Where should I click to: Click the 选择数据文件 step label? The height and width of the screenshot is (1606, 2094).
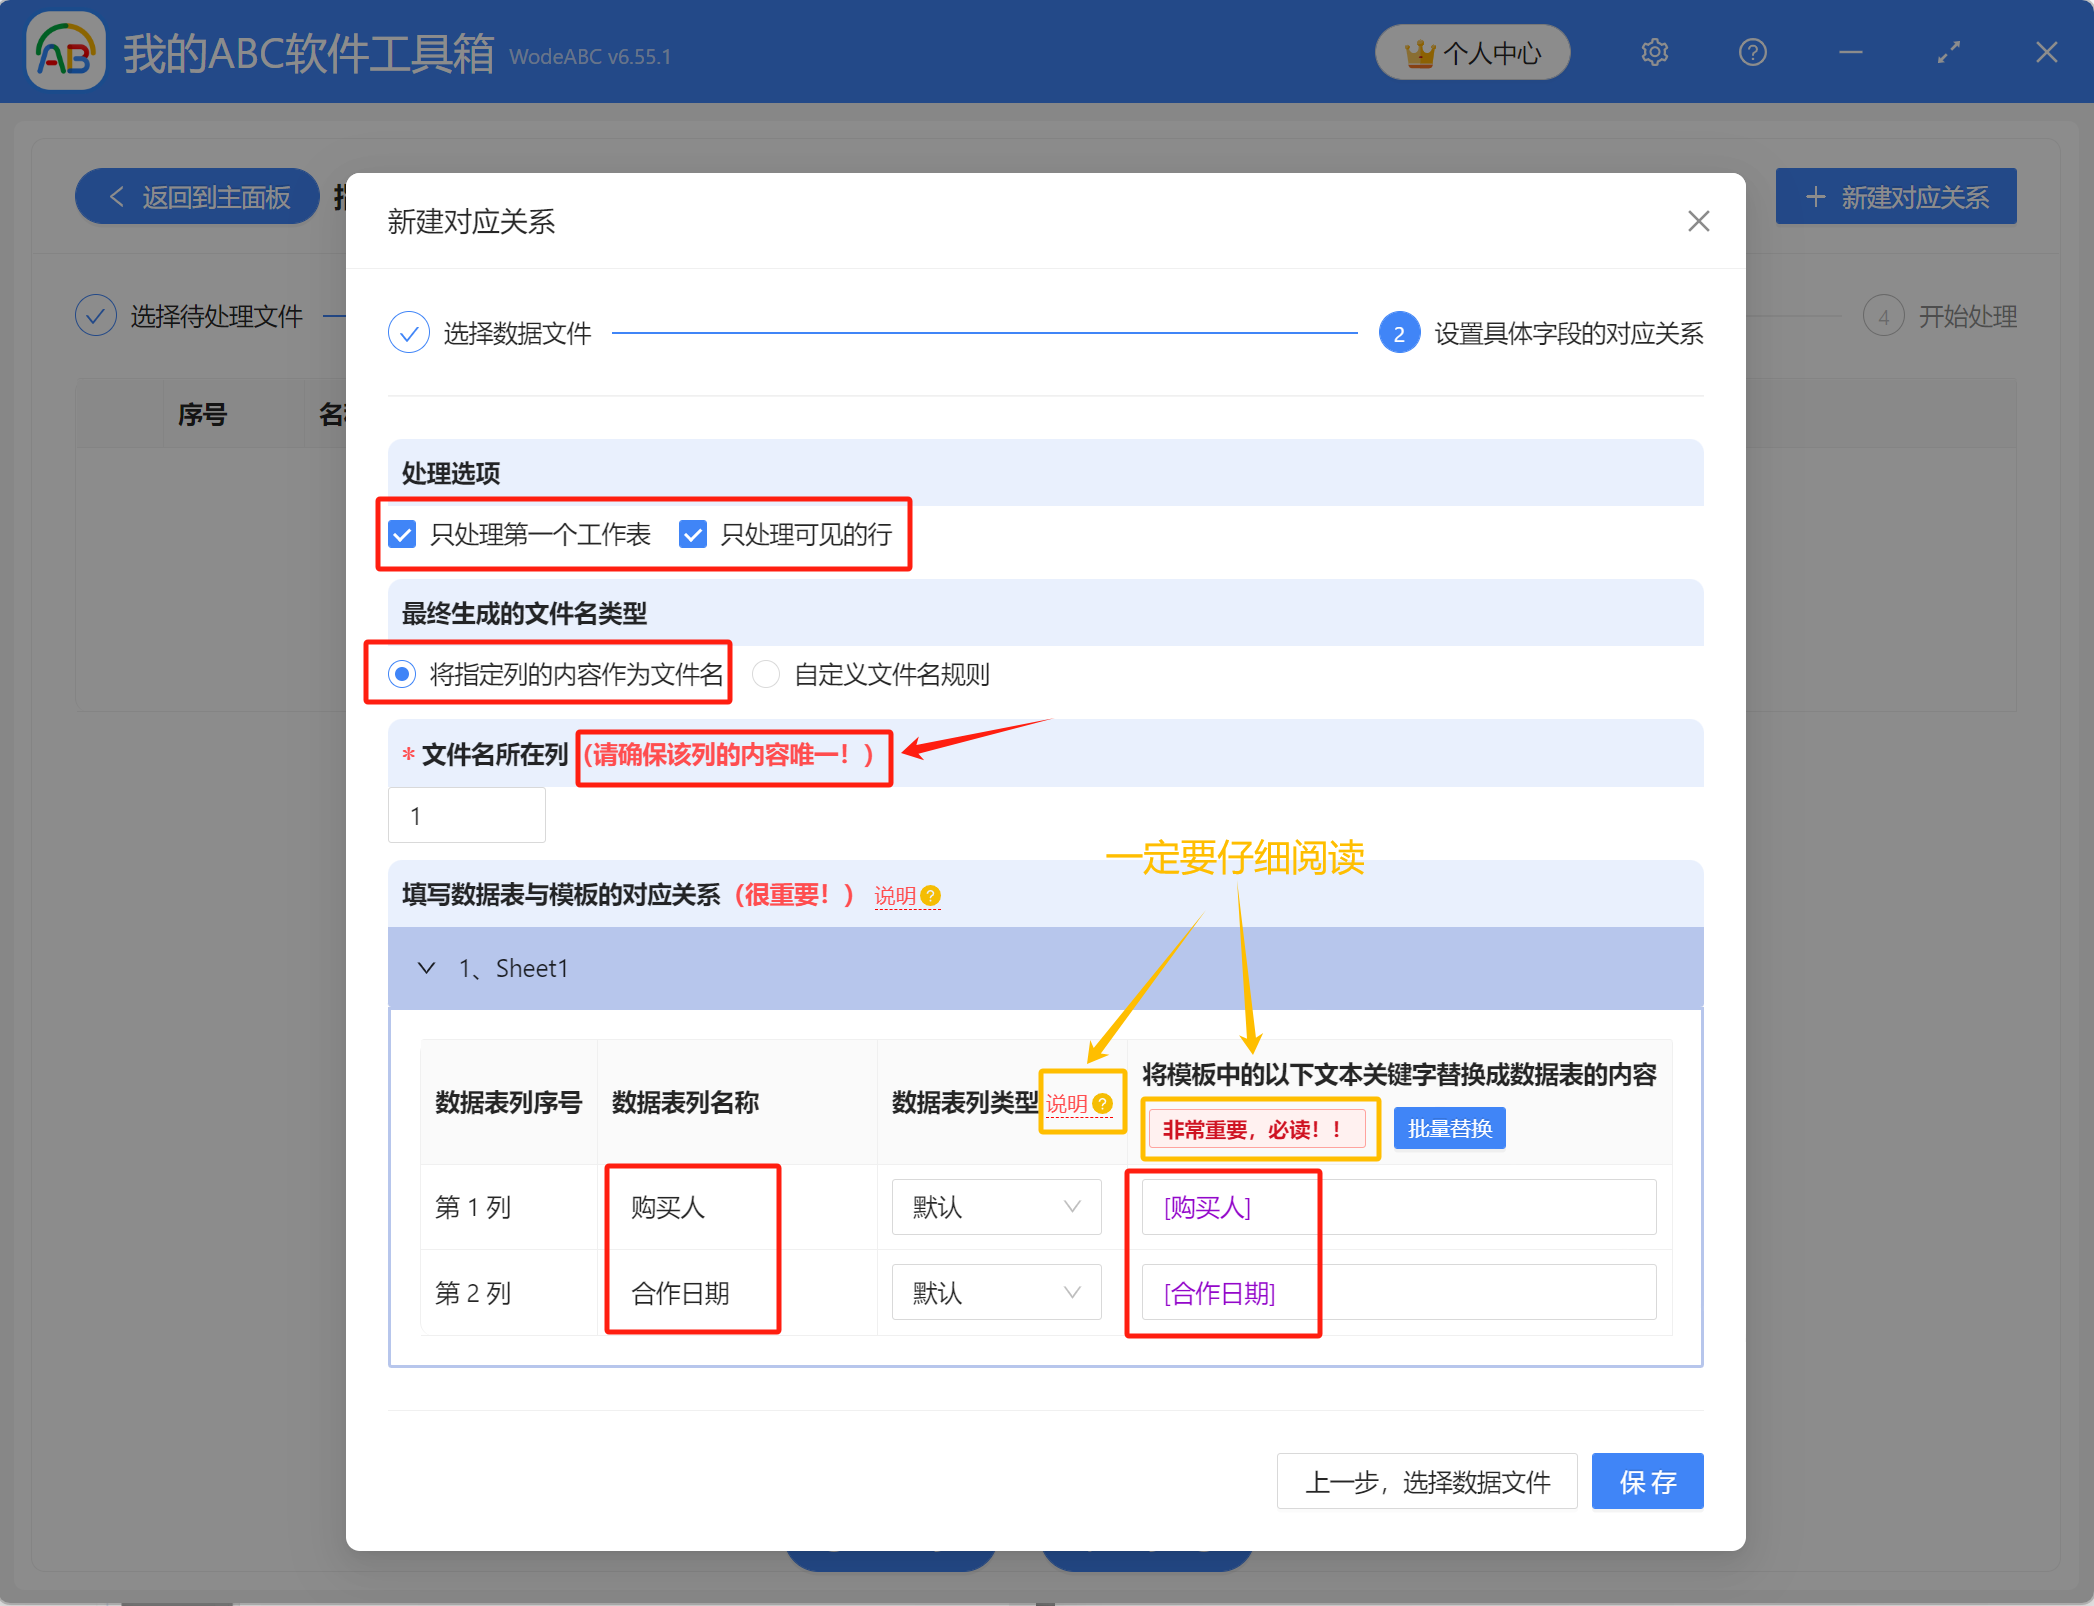pyautogui.click(x=516, y=333)
